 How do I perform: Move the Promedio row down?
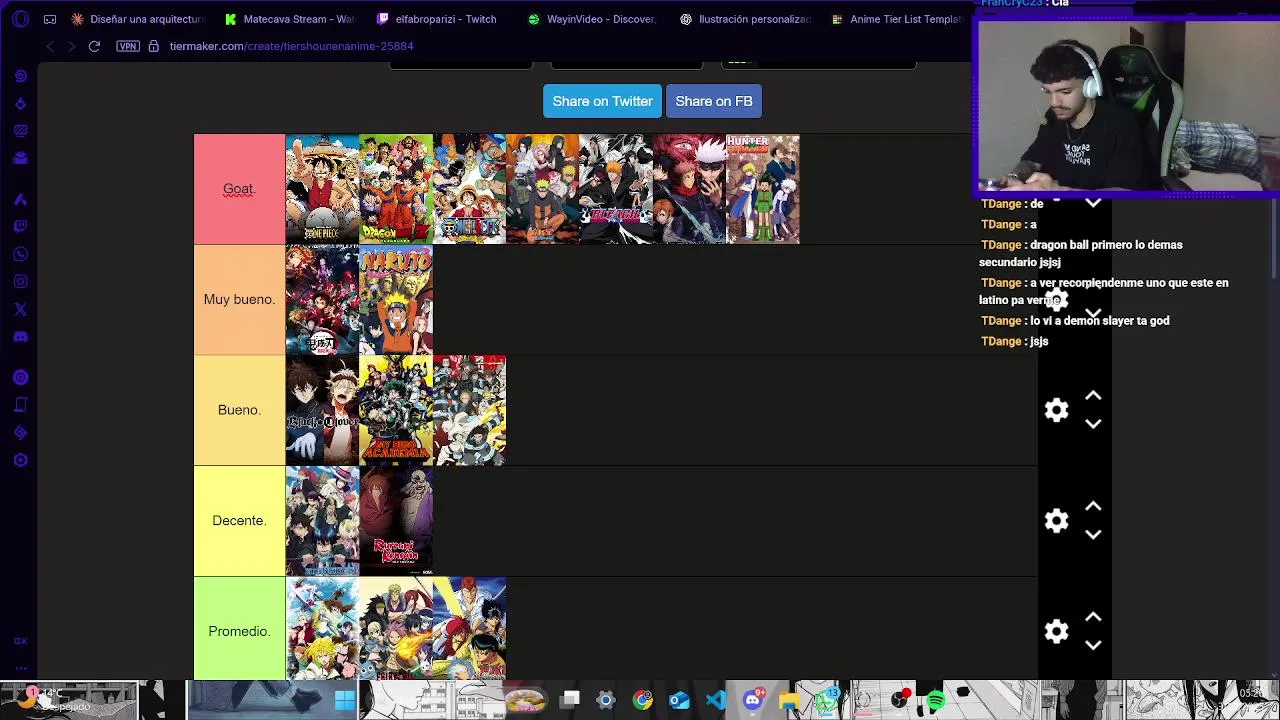1093,645
